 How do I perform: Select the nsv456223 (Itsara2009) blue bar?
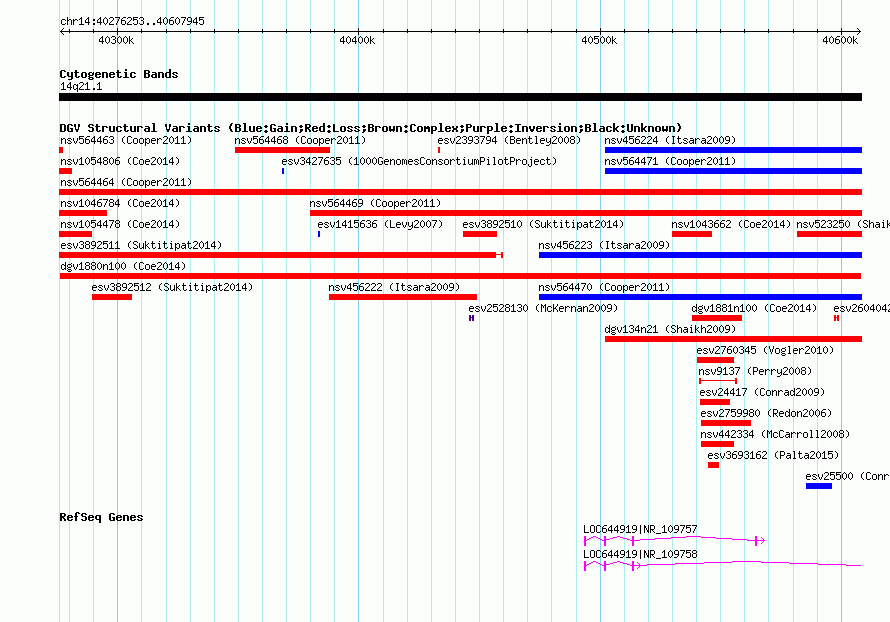700,255
